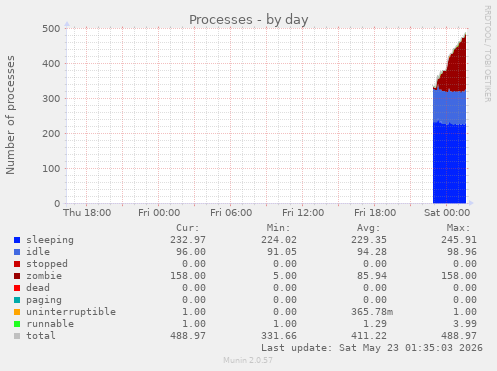Click the total legend color swatch
The width and height of the screenshot is (497, 371).
click(17, 336)
